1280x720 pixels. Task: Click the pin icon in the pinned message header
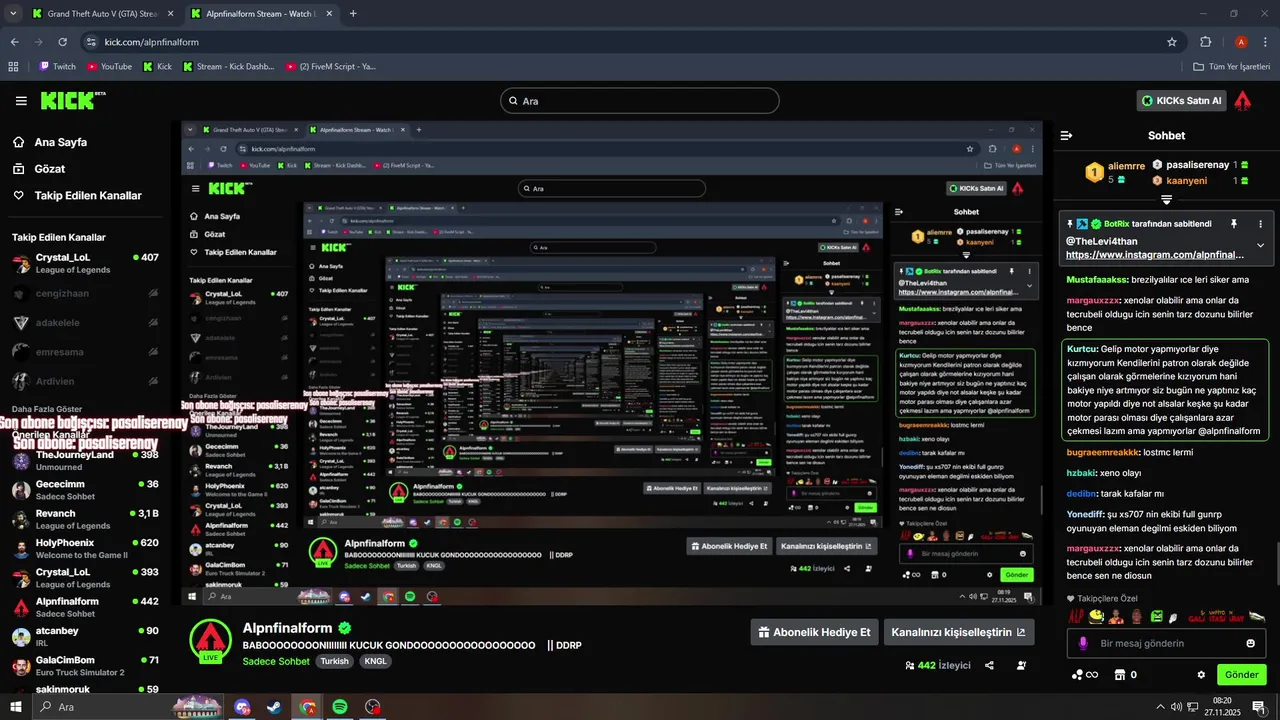coord(1234,224)
